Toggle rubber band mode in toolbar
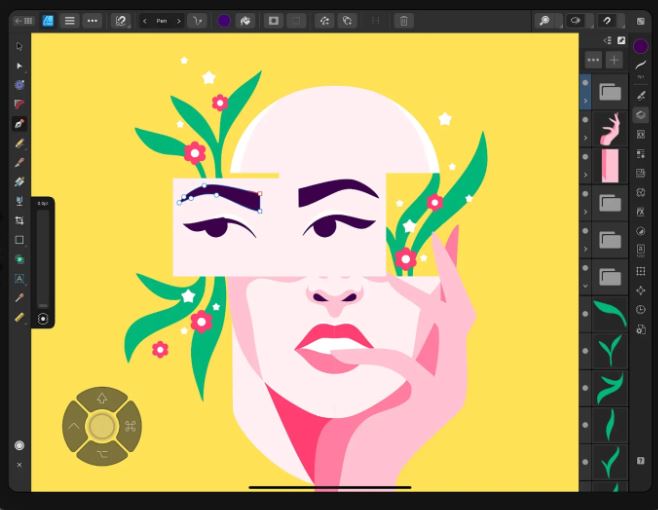The image size is (658, 510). (x=121, y=21)
